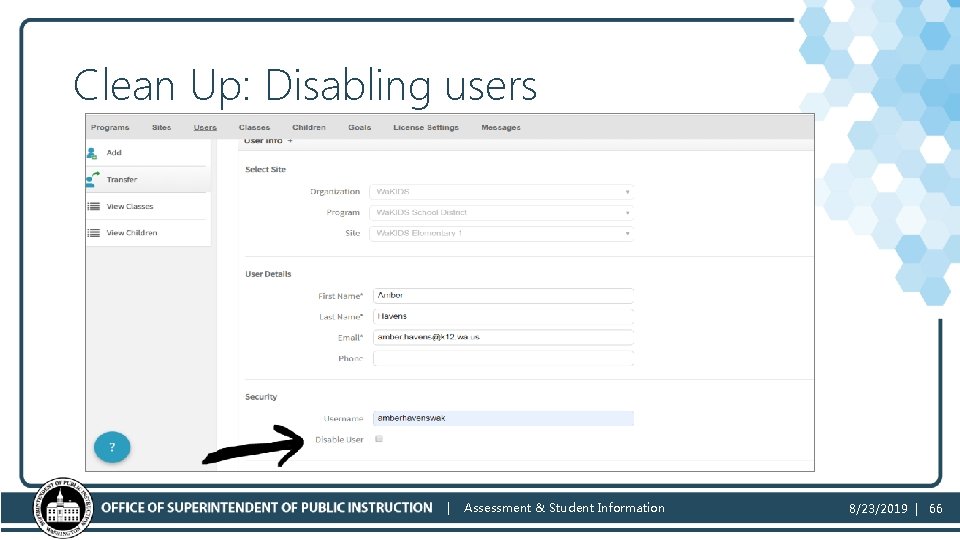Viewport: 960px width, 540px height.
Task: Open the Site dropdown
Action: [501, 233]
